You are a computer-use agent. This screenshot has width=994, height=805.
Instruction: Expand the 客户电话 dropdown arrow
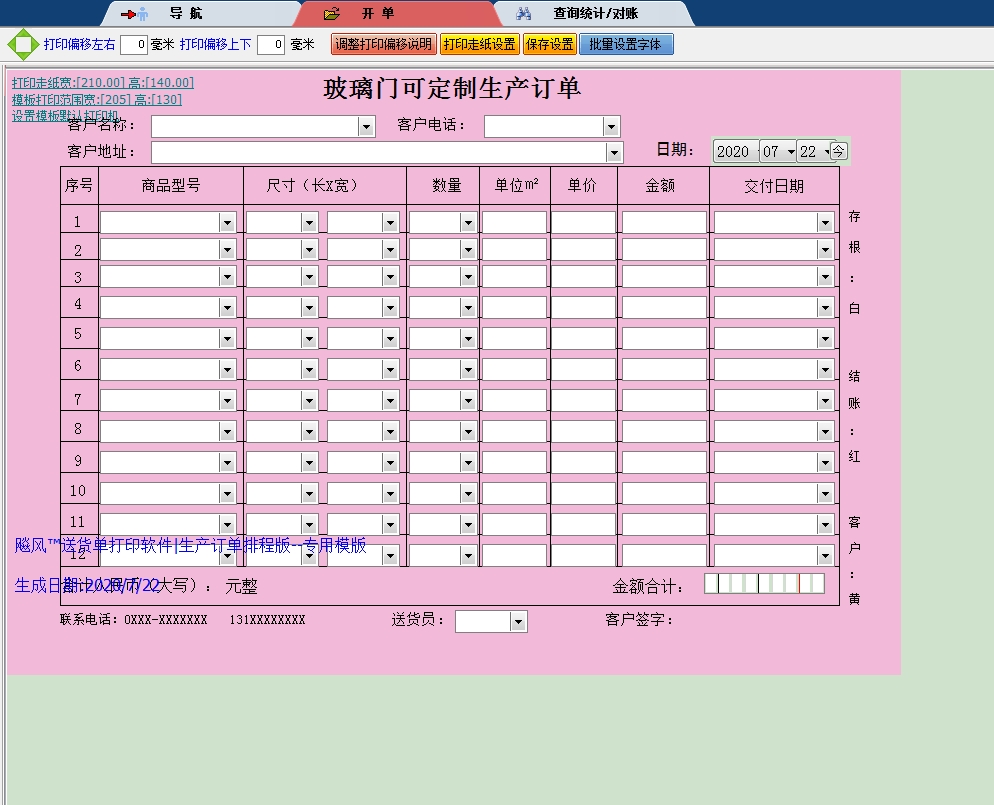pos(611,127)
